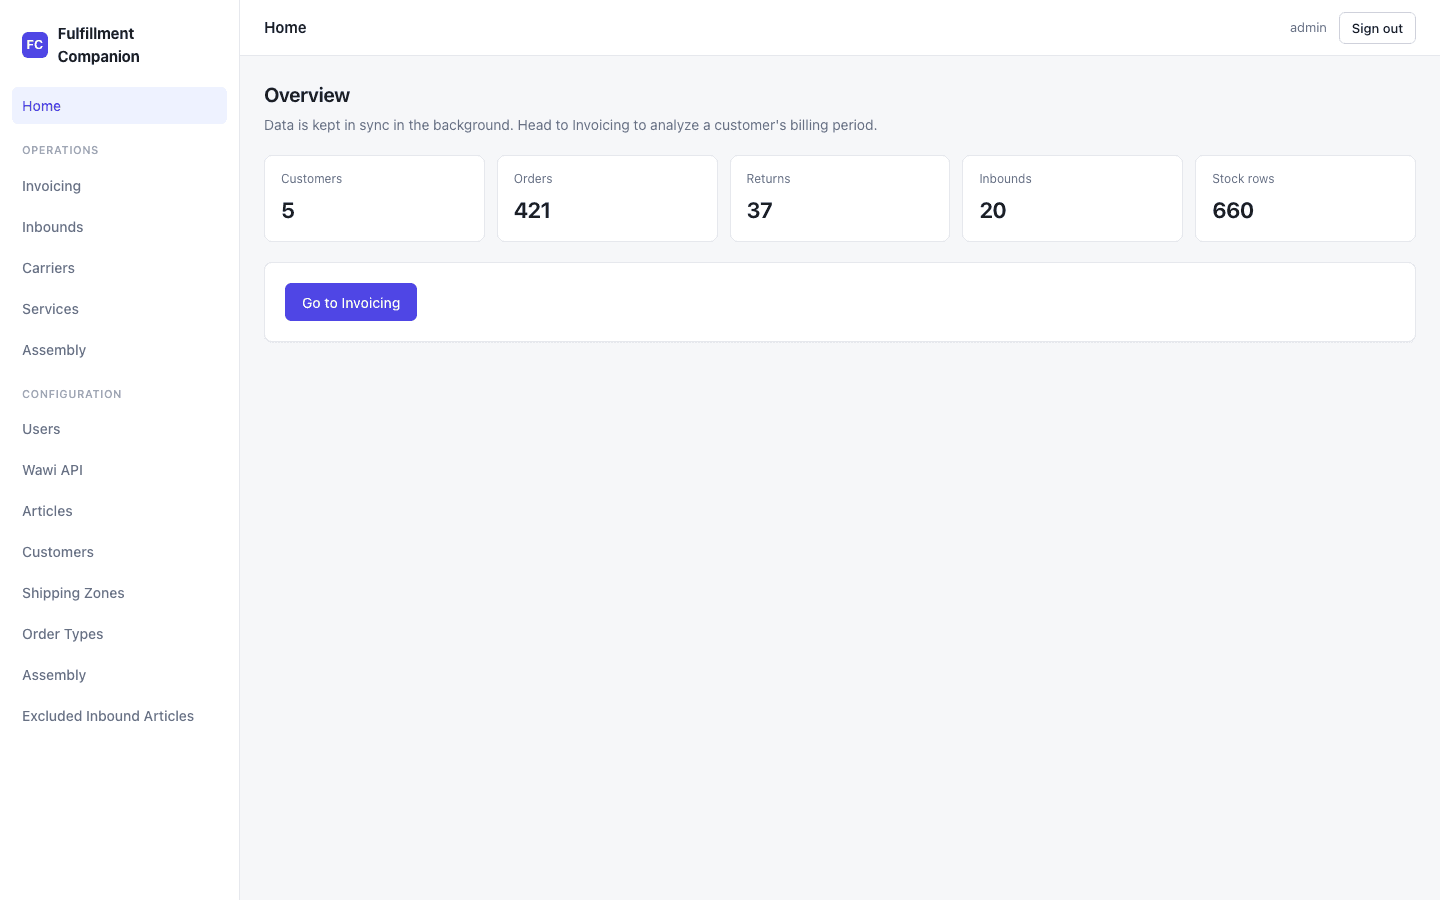
Task: Open Home in the sidebar
Action: [x=119, y=106]
